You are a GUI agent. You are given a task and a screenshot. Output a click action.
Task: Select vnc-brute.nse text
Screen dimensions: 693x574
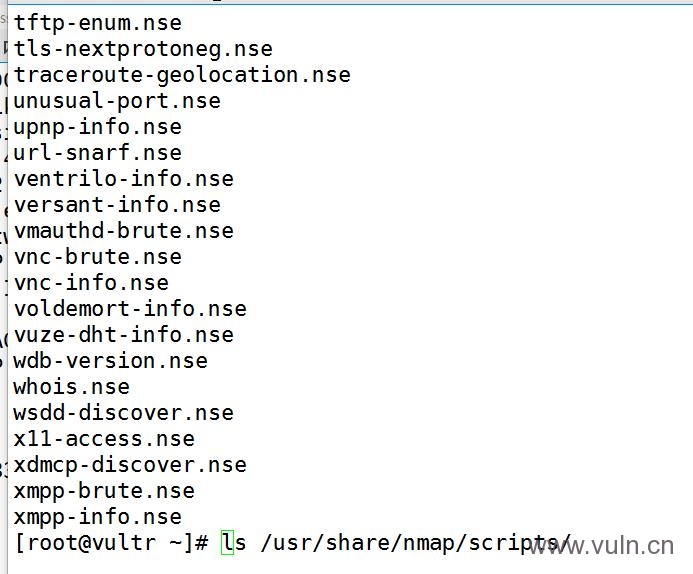pyautogui.click(x=98, y=257)
